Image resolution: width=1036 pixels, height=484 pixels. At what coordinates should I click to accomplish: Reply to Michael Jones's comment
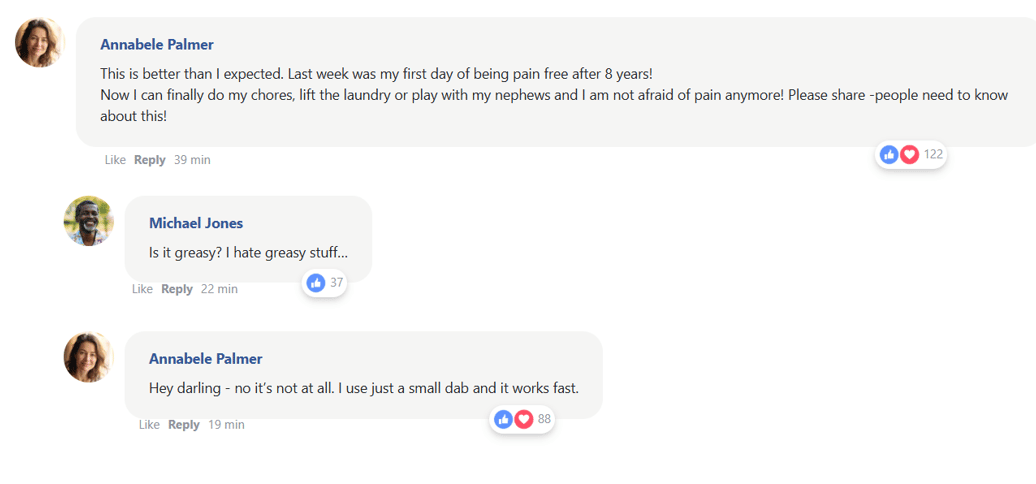click(177, 289)
